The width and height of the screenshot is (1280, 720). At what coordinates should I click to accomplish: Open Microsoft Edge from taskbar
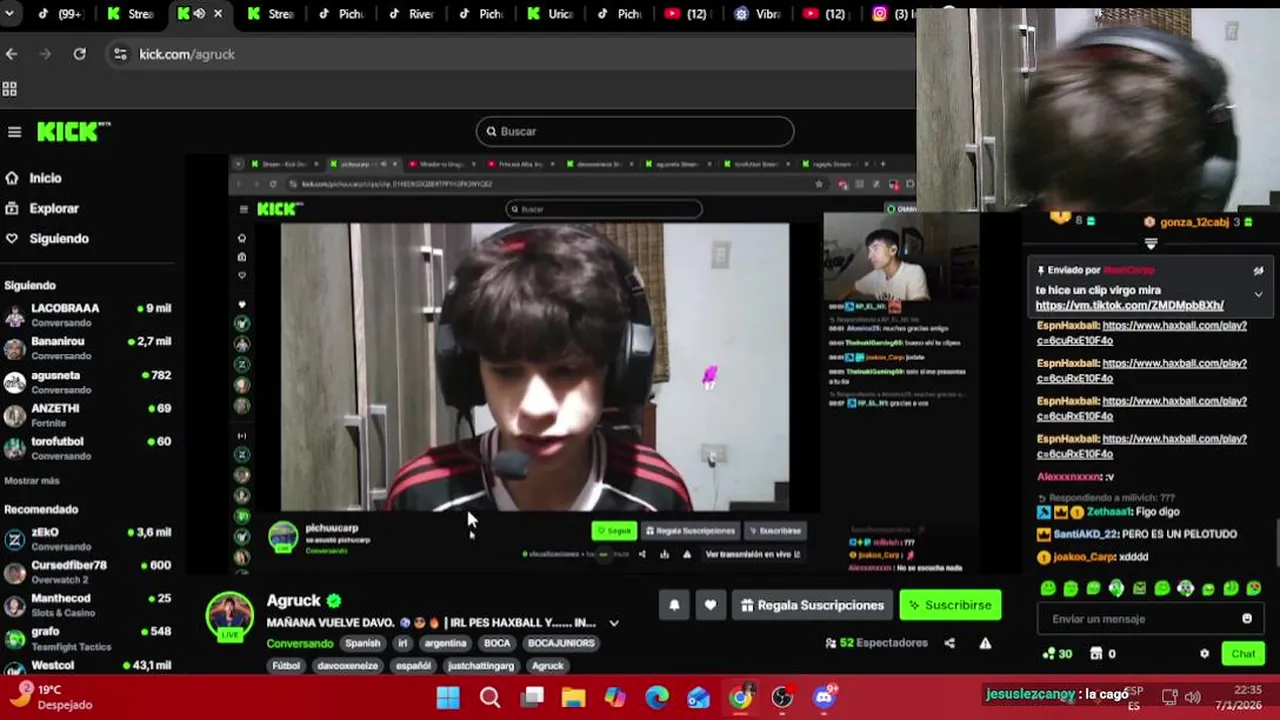point(657,698)
